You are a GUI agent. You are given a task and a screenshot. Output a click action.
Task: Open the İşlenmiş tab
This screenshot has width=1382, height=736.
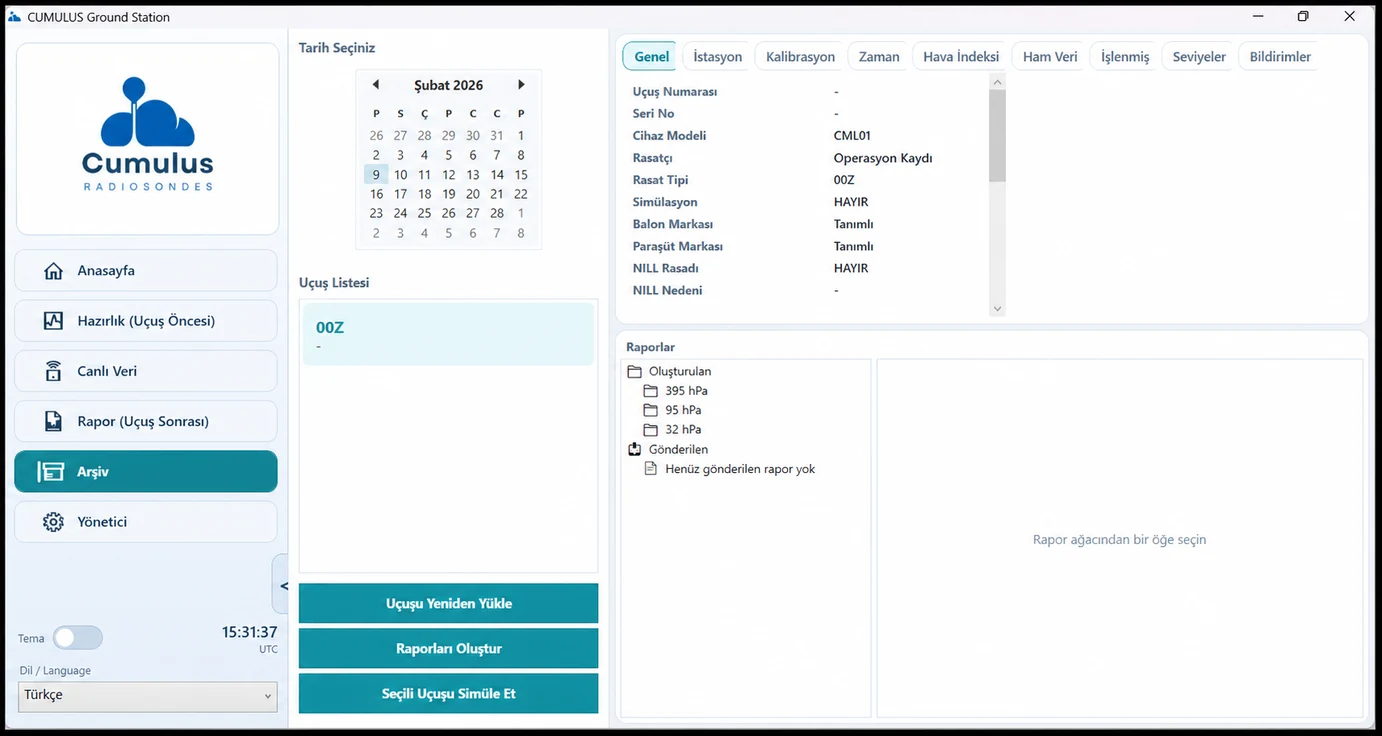click(1125, 57)
